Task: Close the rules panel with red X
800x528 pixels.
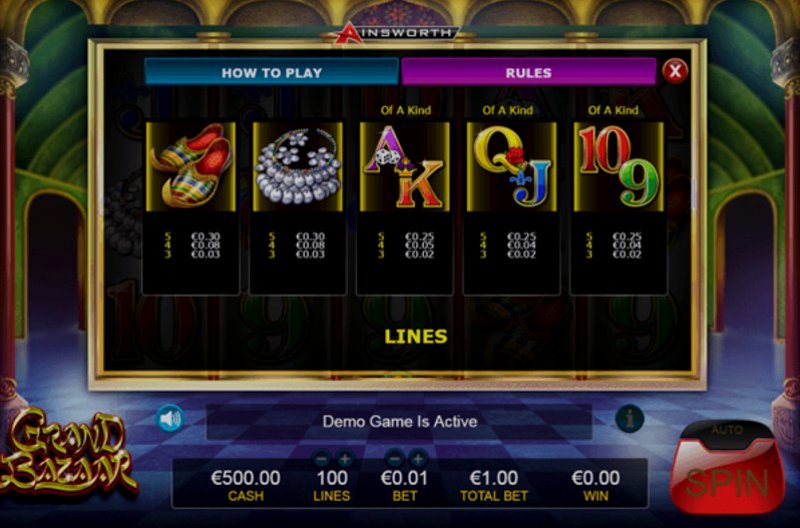Action: click(675, 71)
